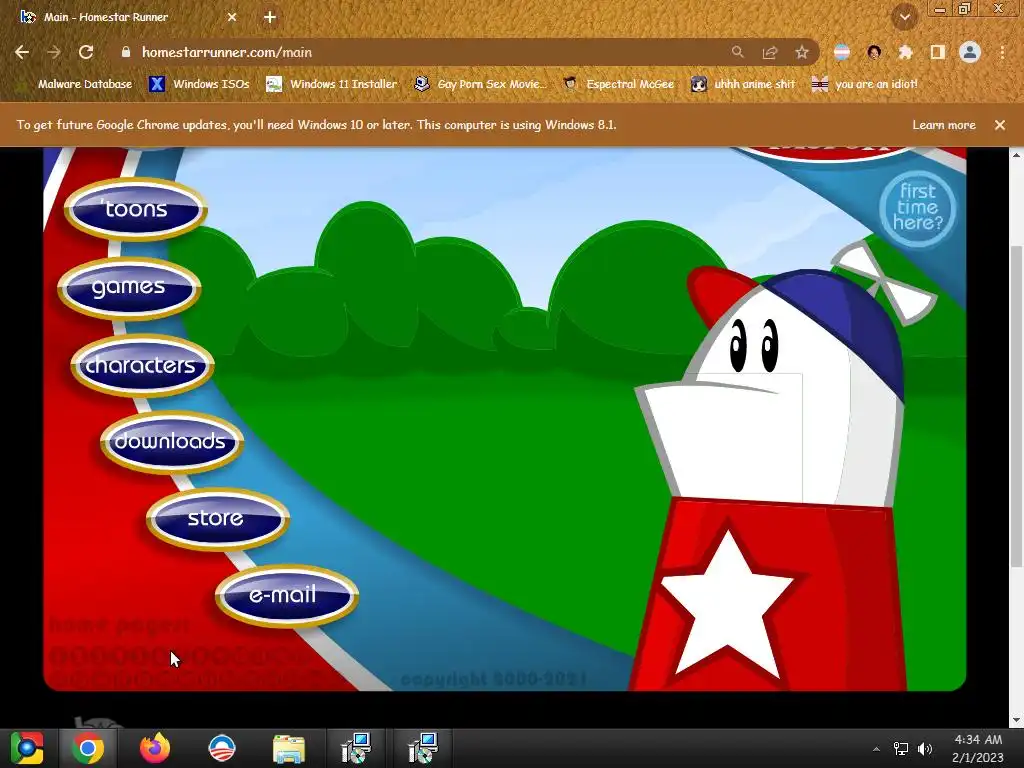Click the browser forward arrow
This screenshot has width=1024, height=768.
(x=54, y=52)
